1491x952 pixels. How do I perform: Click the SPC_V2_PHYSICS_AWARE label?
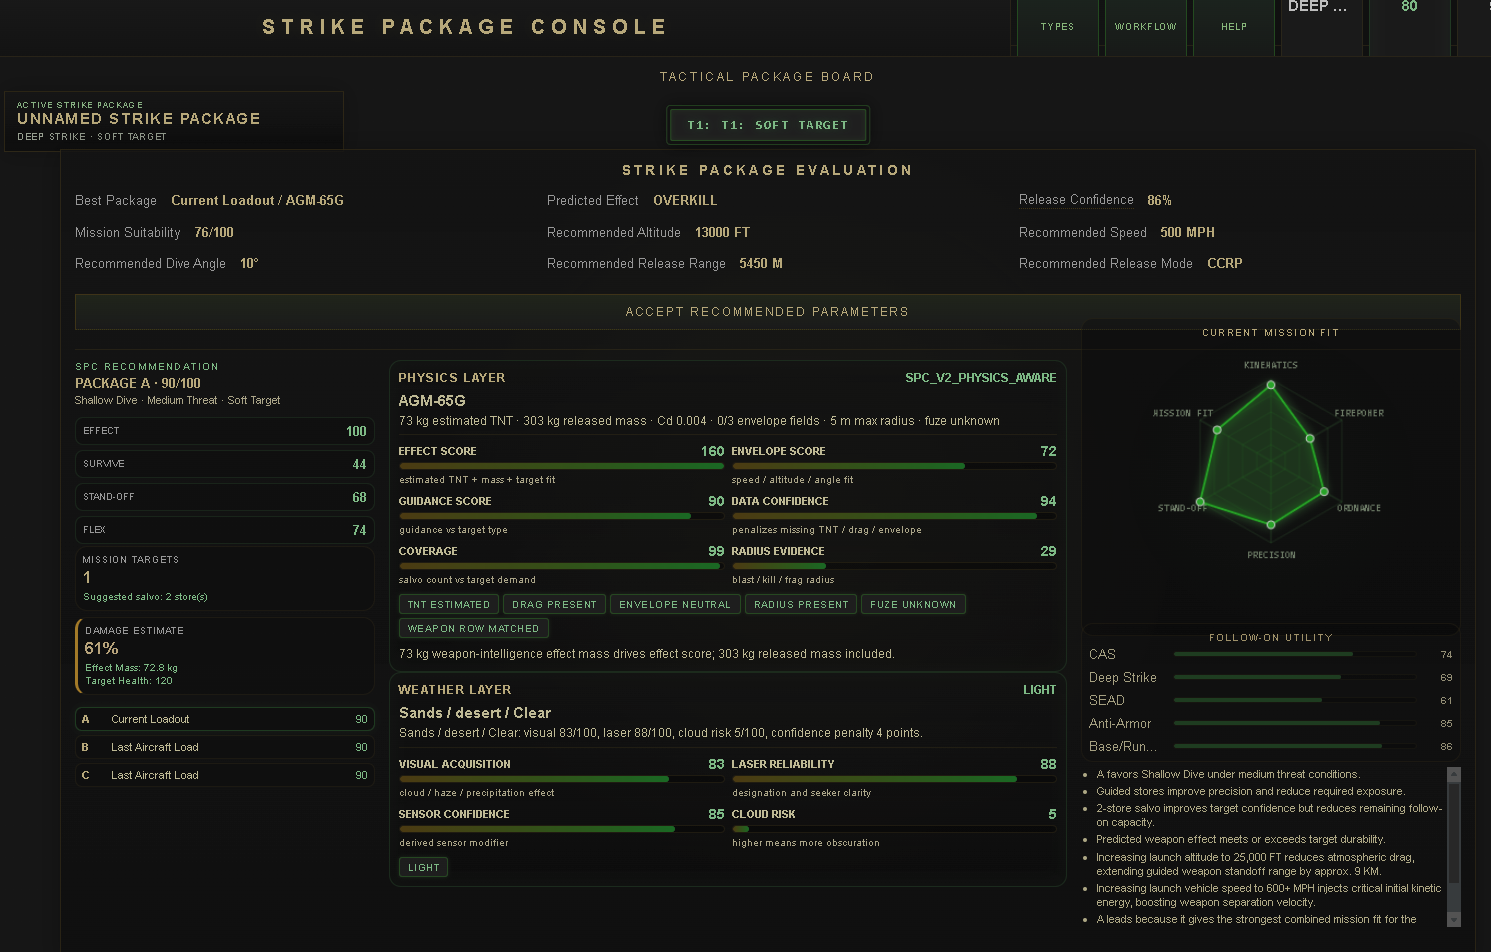point(980,378)
